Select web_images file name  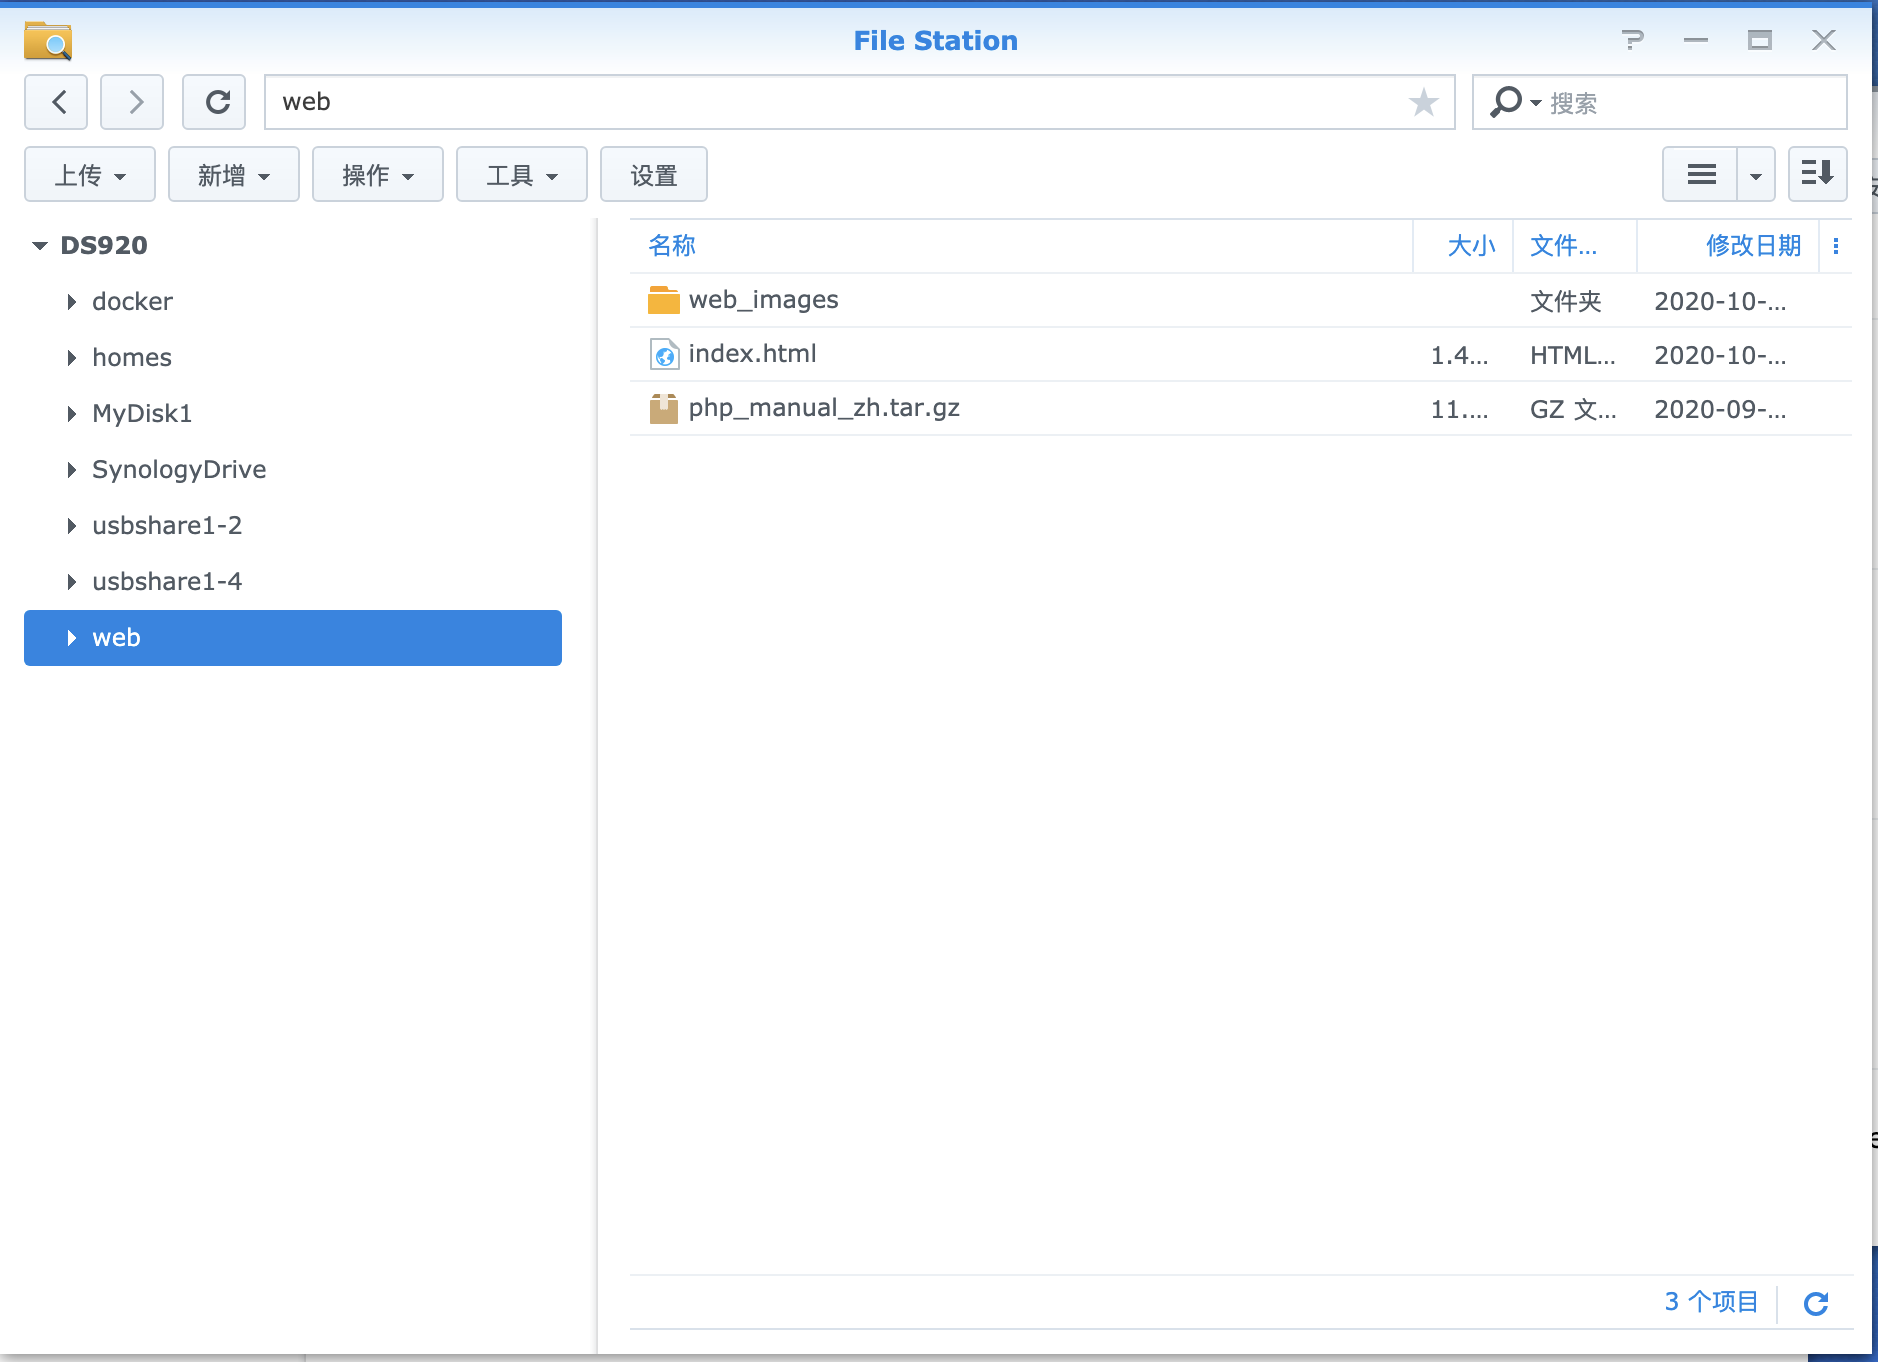tap(763, 300)
